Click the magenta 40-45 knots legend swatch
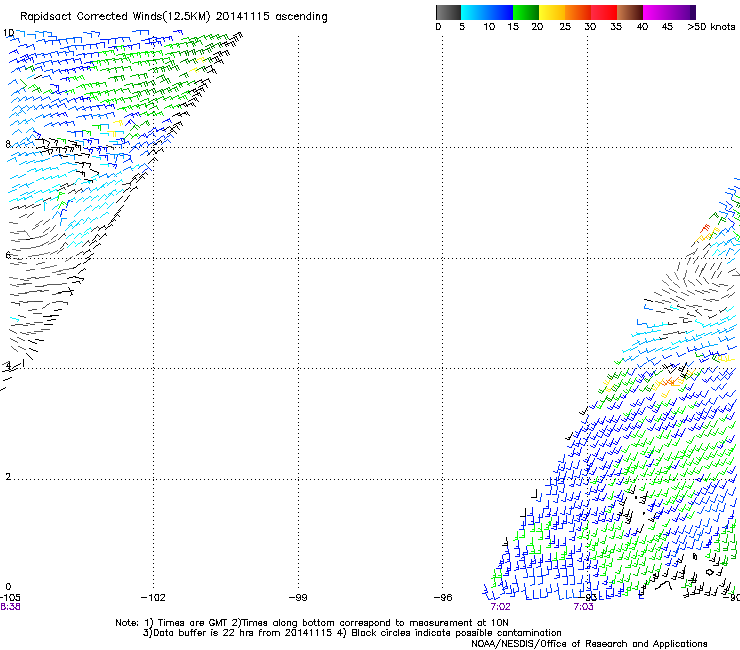Image resolution: width=740 pixels, height=650 pixels. [656, 12]
